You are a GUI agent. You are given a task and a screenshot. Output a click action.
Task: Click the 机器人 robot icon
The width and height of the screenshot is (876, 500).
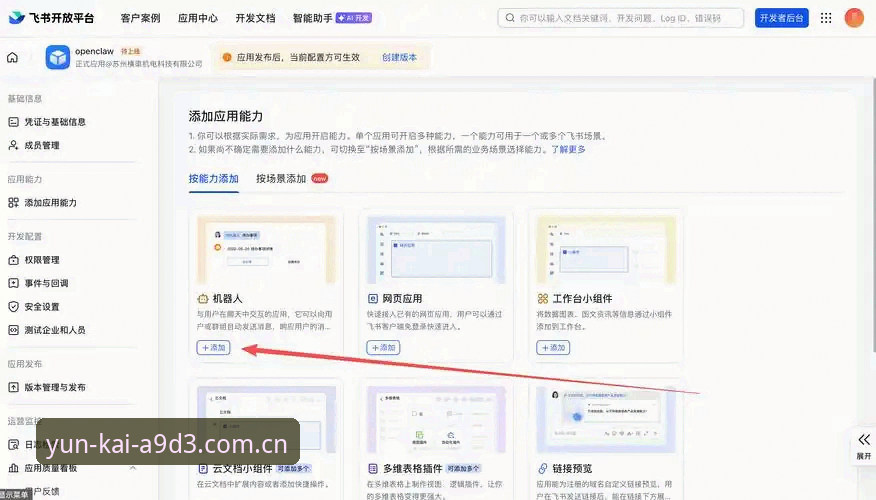pos(203,299)
